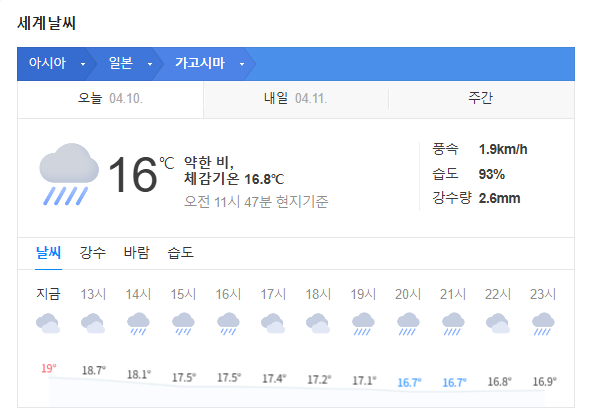The height and width of the screenshot is (418, 590).
Task: Switch to the 습도 humidity tab under the forecast
Action: point(181,252)
